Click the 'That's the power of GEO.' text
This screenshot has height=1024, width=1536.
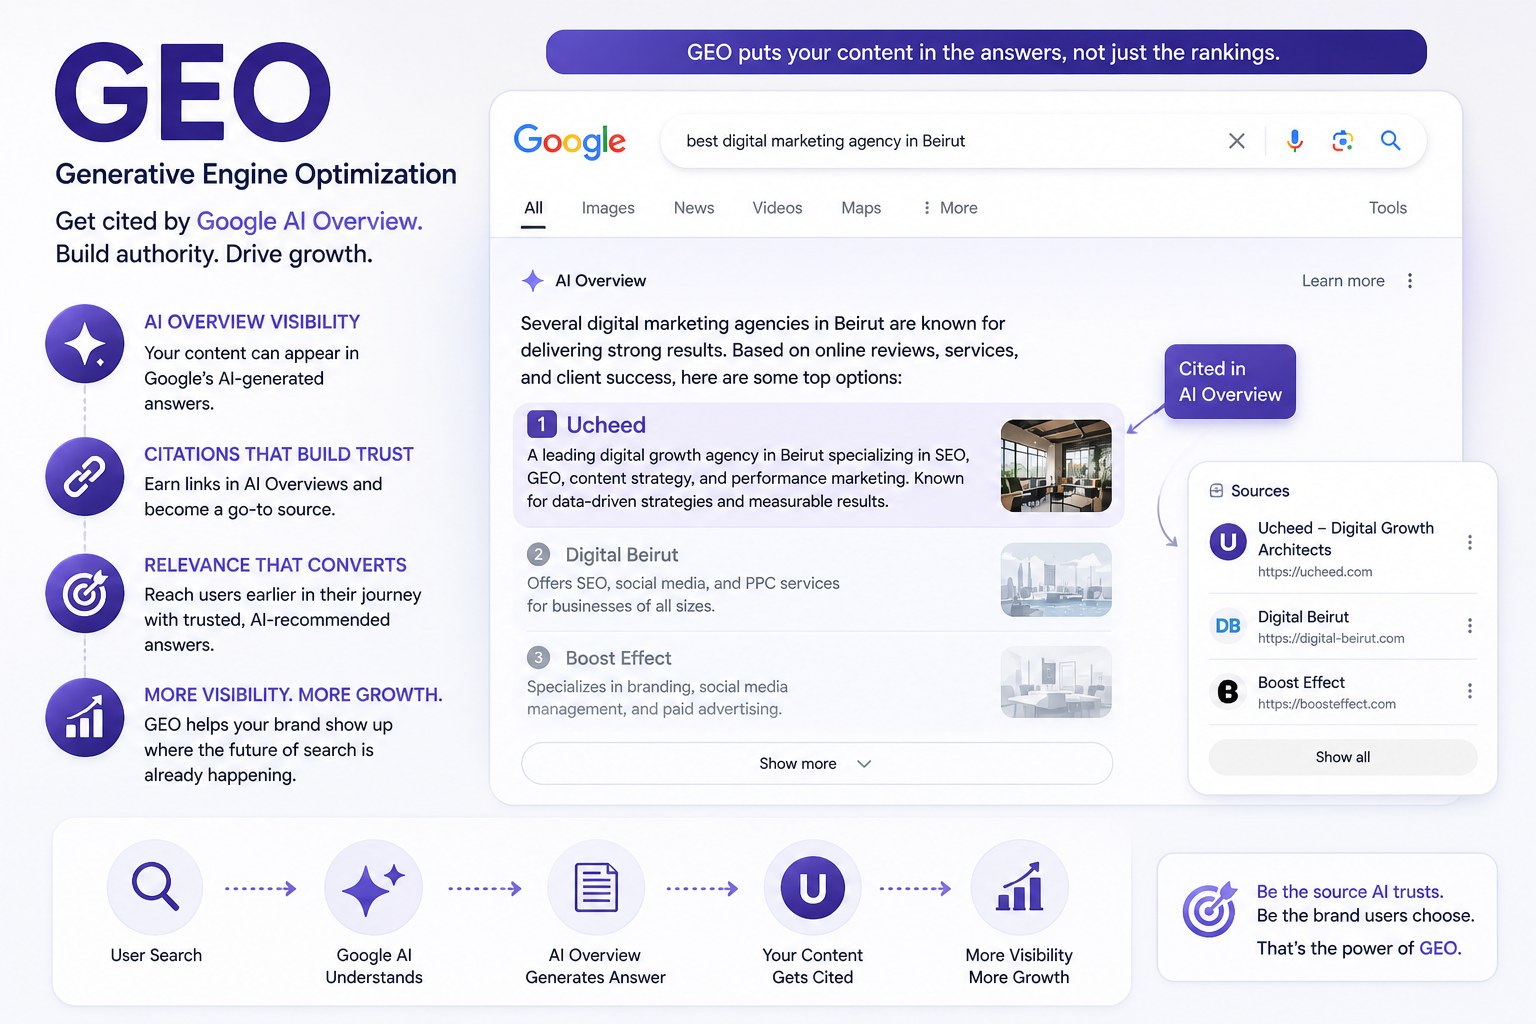(x=1359, y=948)
